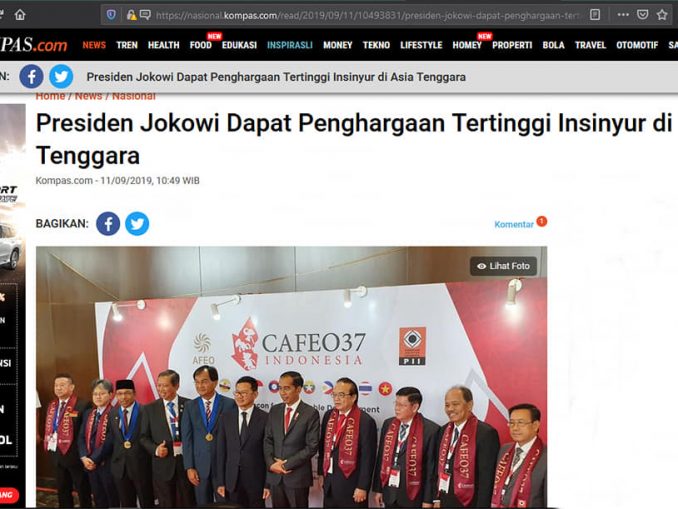Click the address bar URL field
Viewport: 678px width, 509px height.
pyautogui.click(x=368, y=16)
